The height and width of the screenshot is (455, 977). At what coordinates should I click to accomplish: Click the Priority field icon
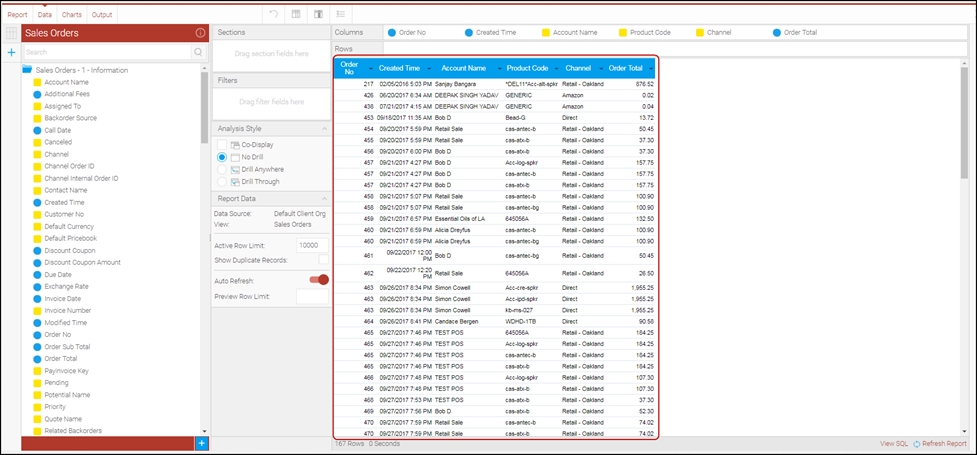(x=37, y=407)
